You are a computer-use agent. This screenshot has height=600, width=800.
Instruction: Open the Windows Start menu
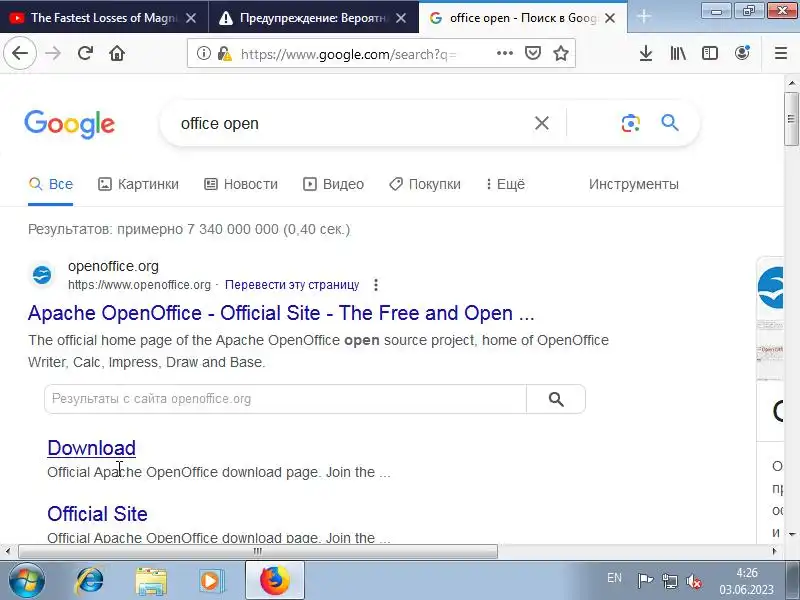click(27, 581)
